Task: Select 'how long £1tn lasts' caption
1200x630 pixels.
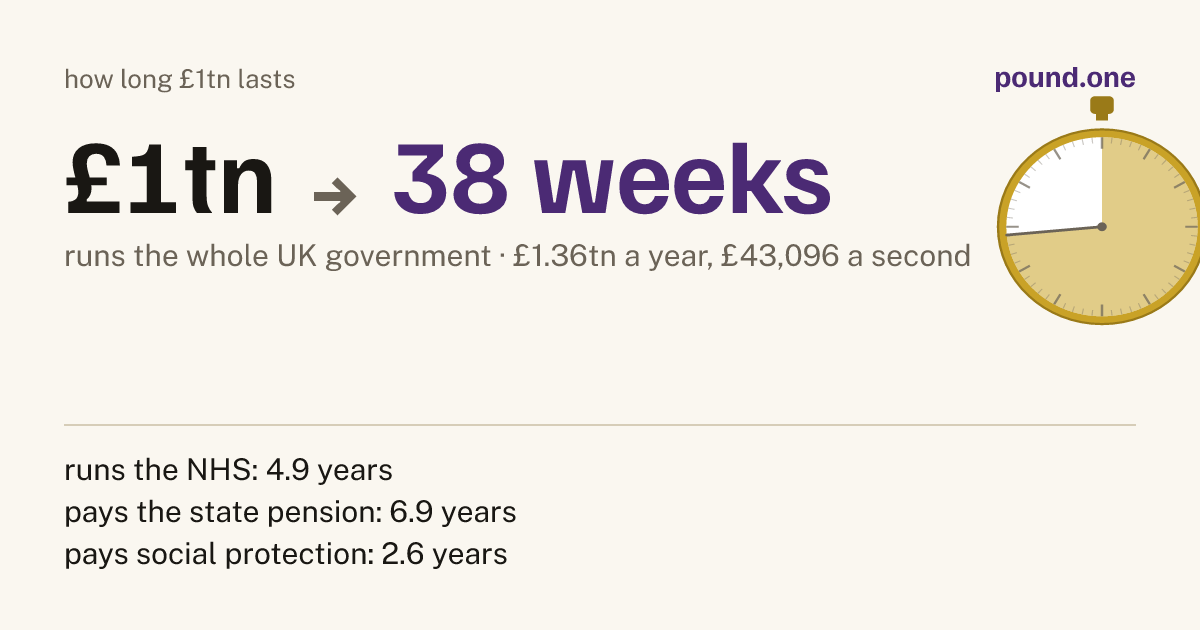Action: pyautogui.click(x=180, y=79)
